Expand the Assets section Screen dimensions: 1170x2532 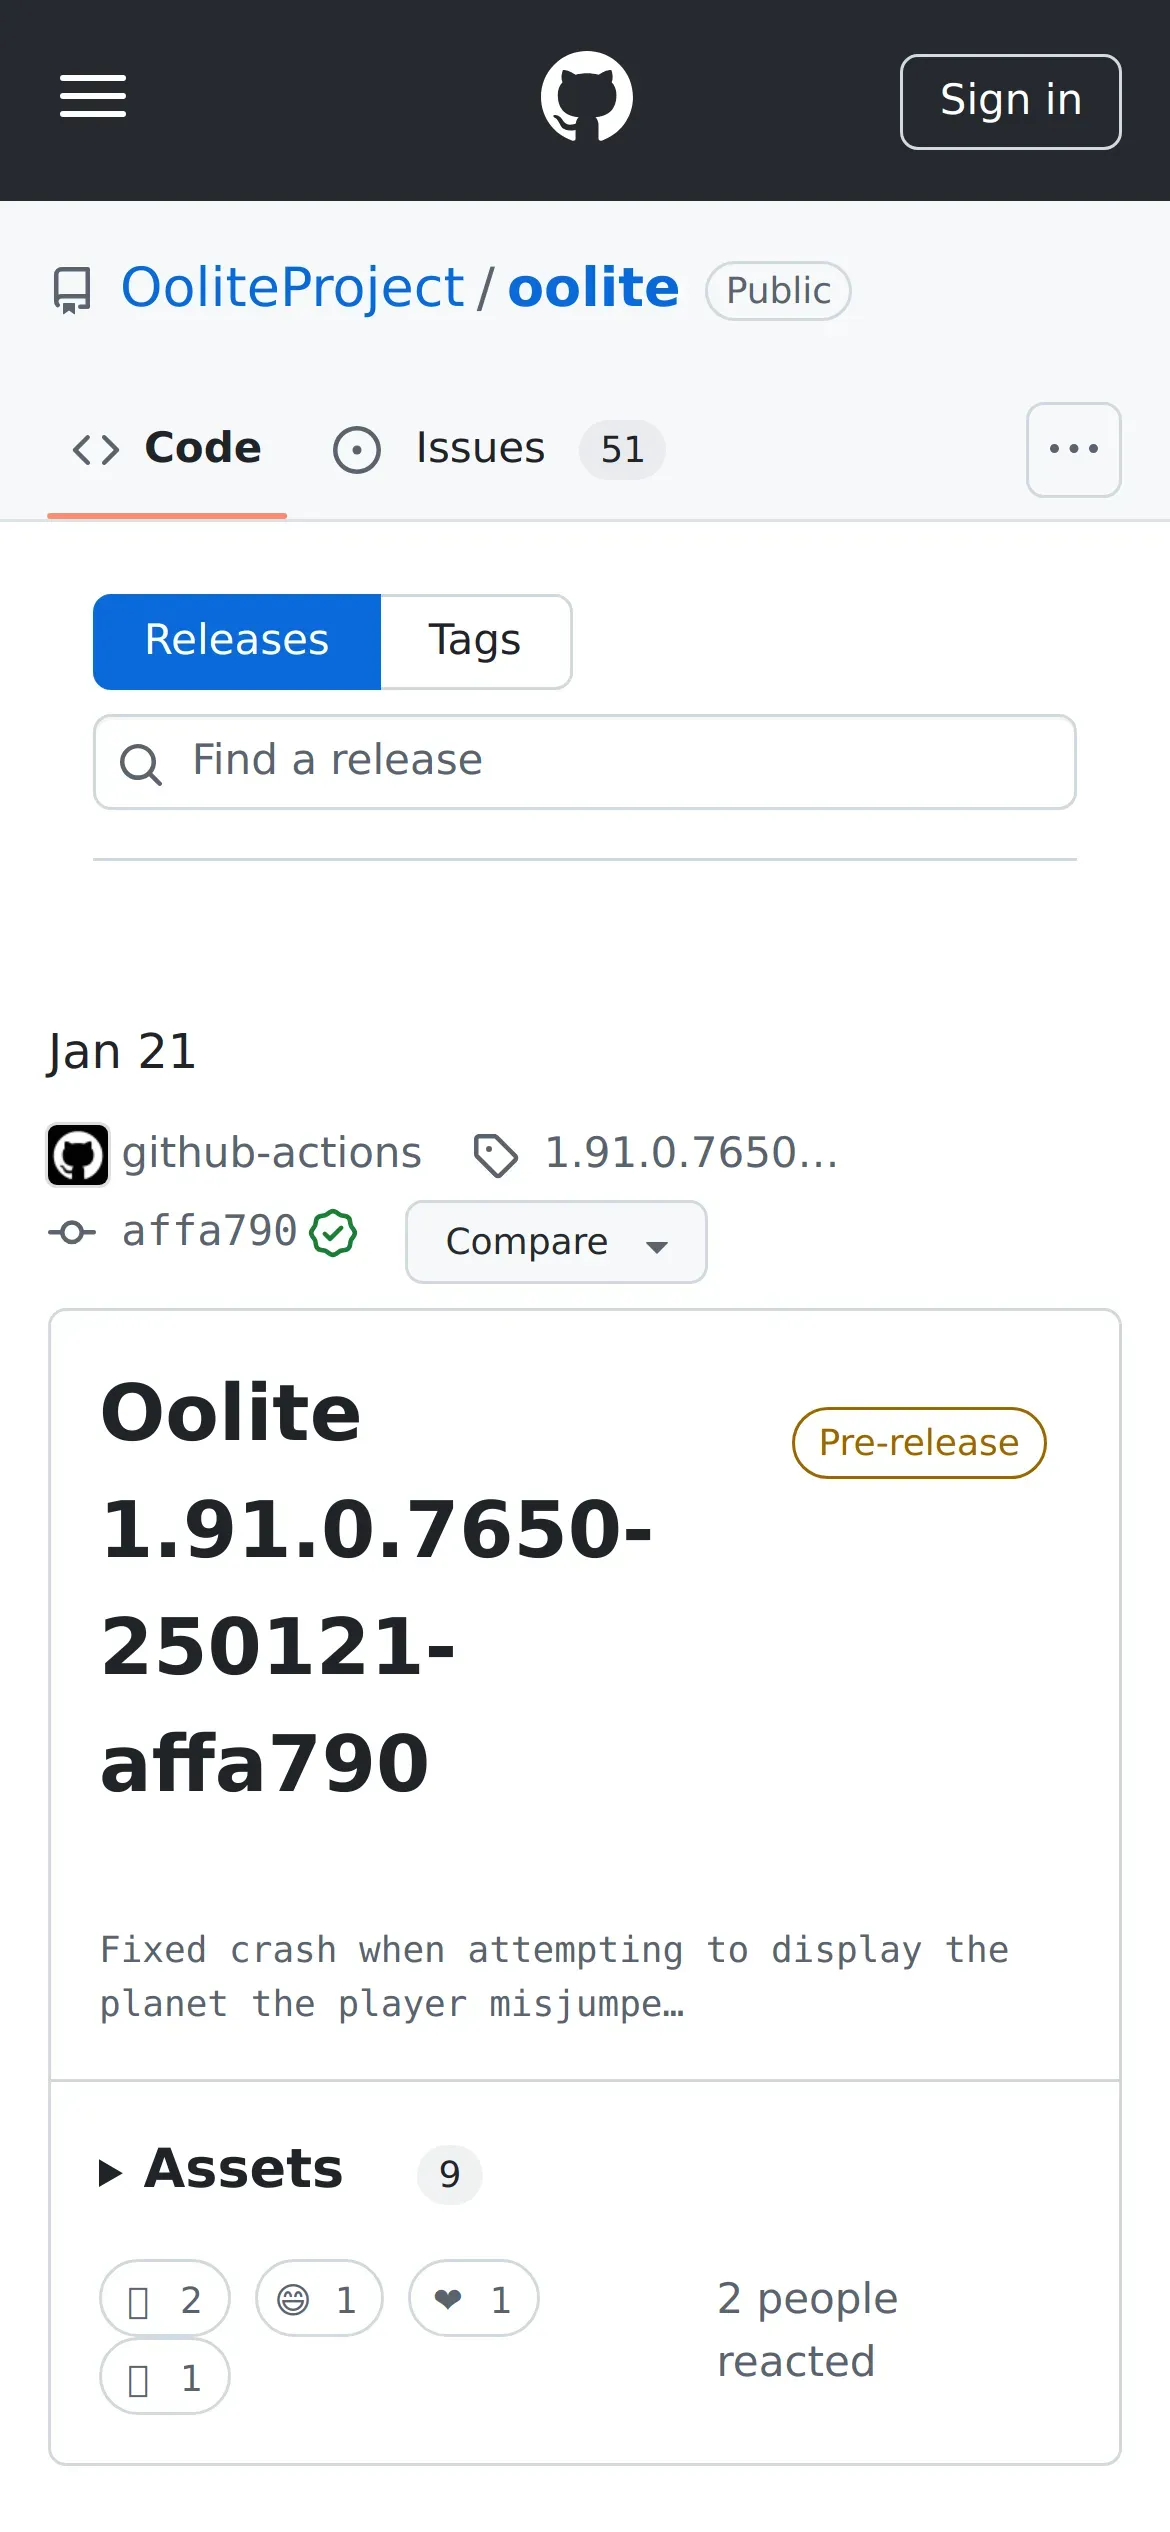tap(222, 2170)
